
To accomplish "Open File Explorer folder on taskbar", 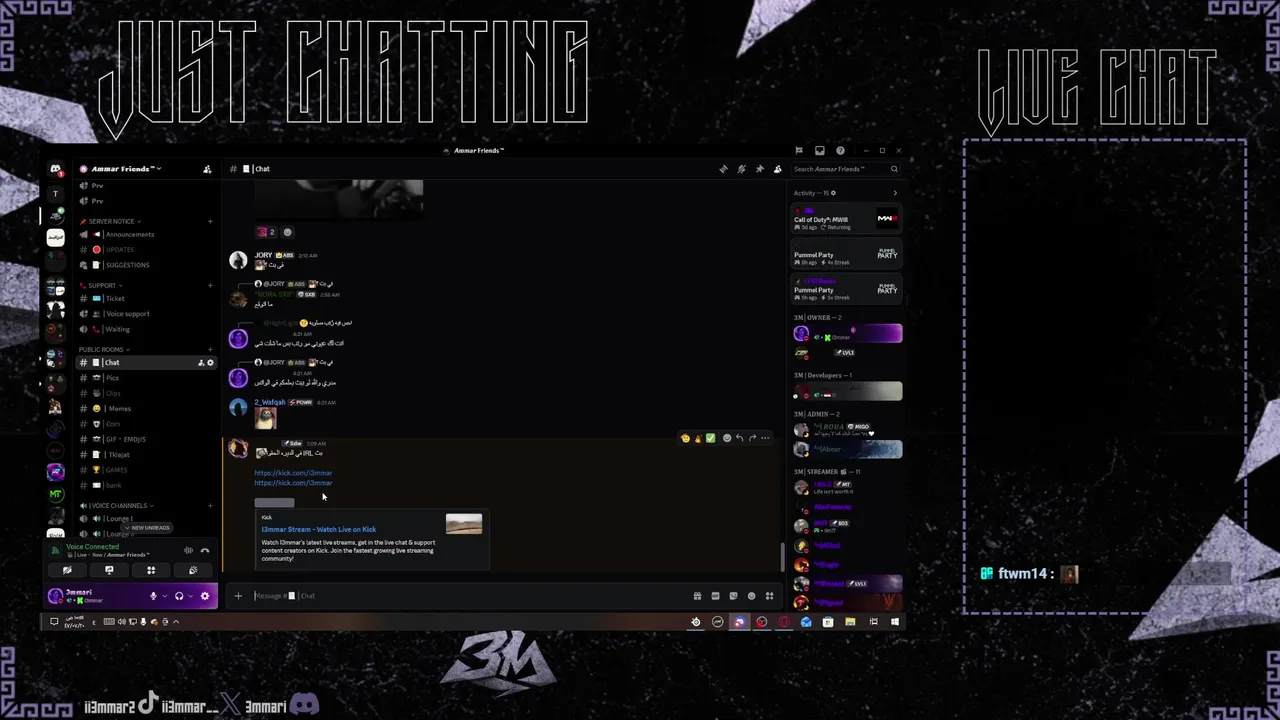I will [850, 622].
